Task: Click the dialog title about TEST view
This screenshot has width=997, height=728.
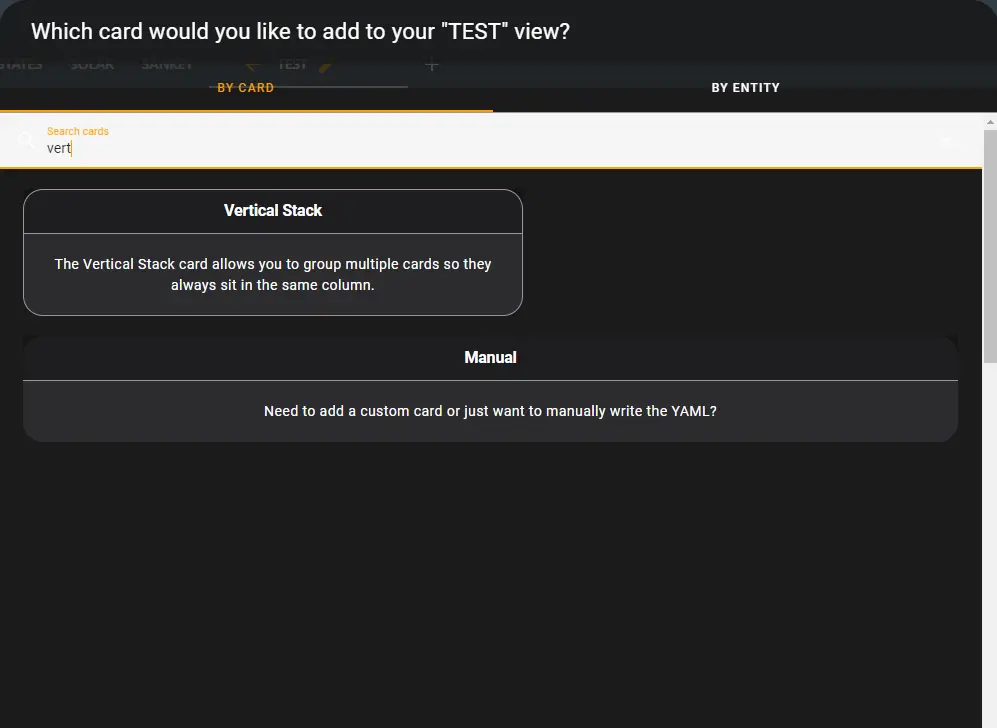Action: [x=300, y=31]
